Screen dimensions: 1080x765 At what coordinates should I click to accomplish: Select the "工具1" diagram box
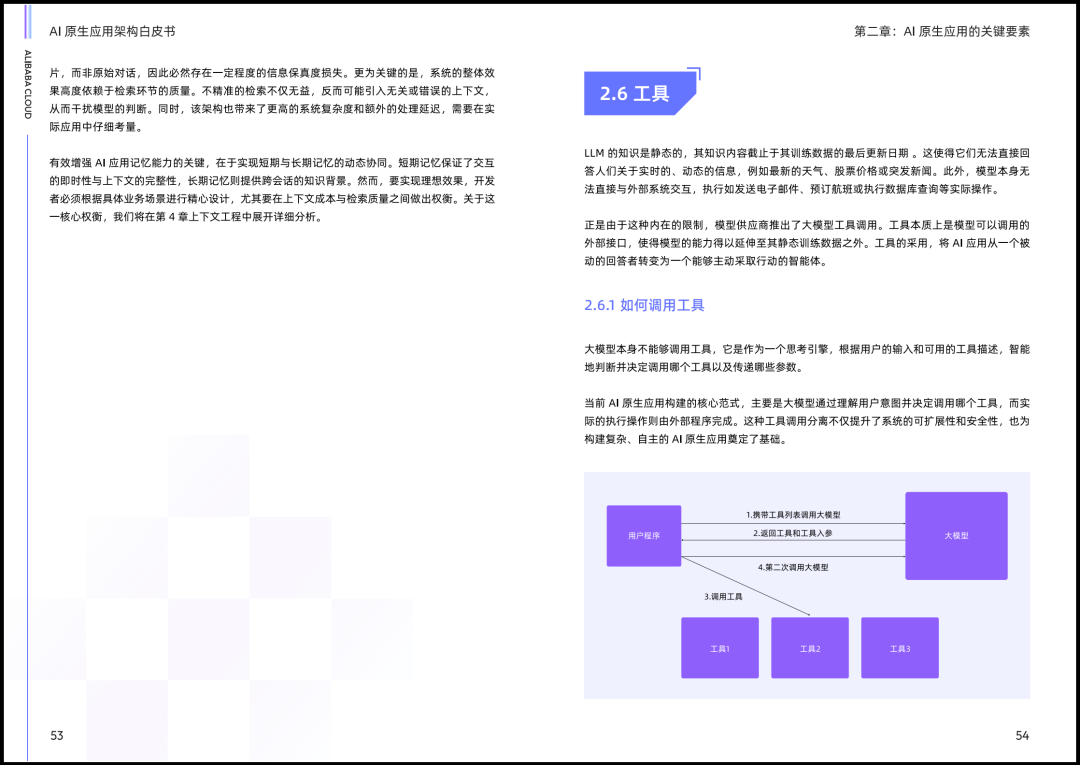(x=720, y=648)
